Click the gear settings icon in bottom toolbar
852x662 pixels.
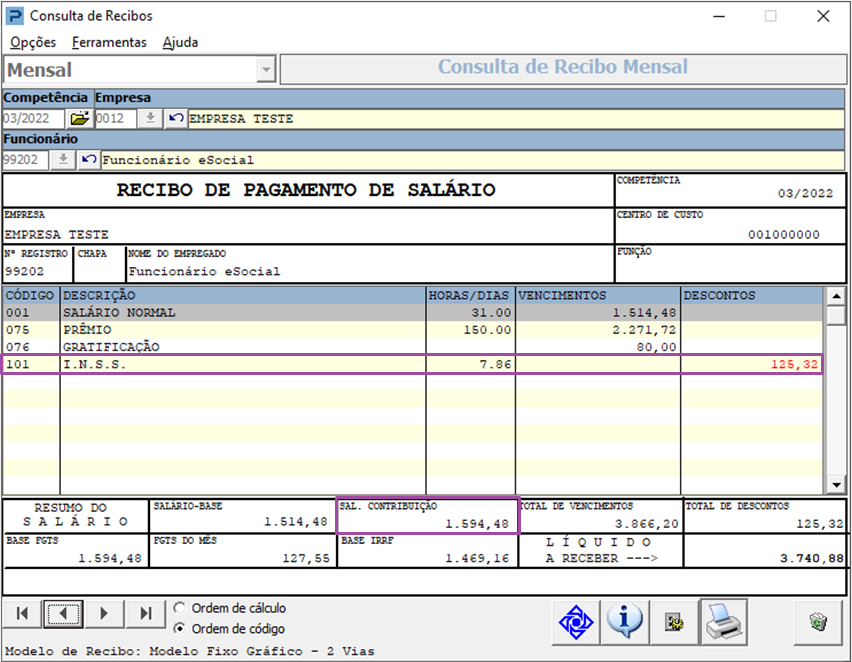(674, 622)
